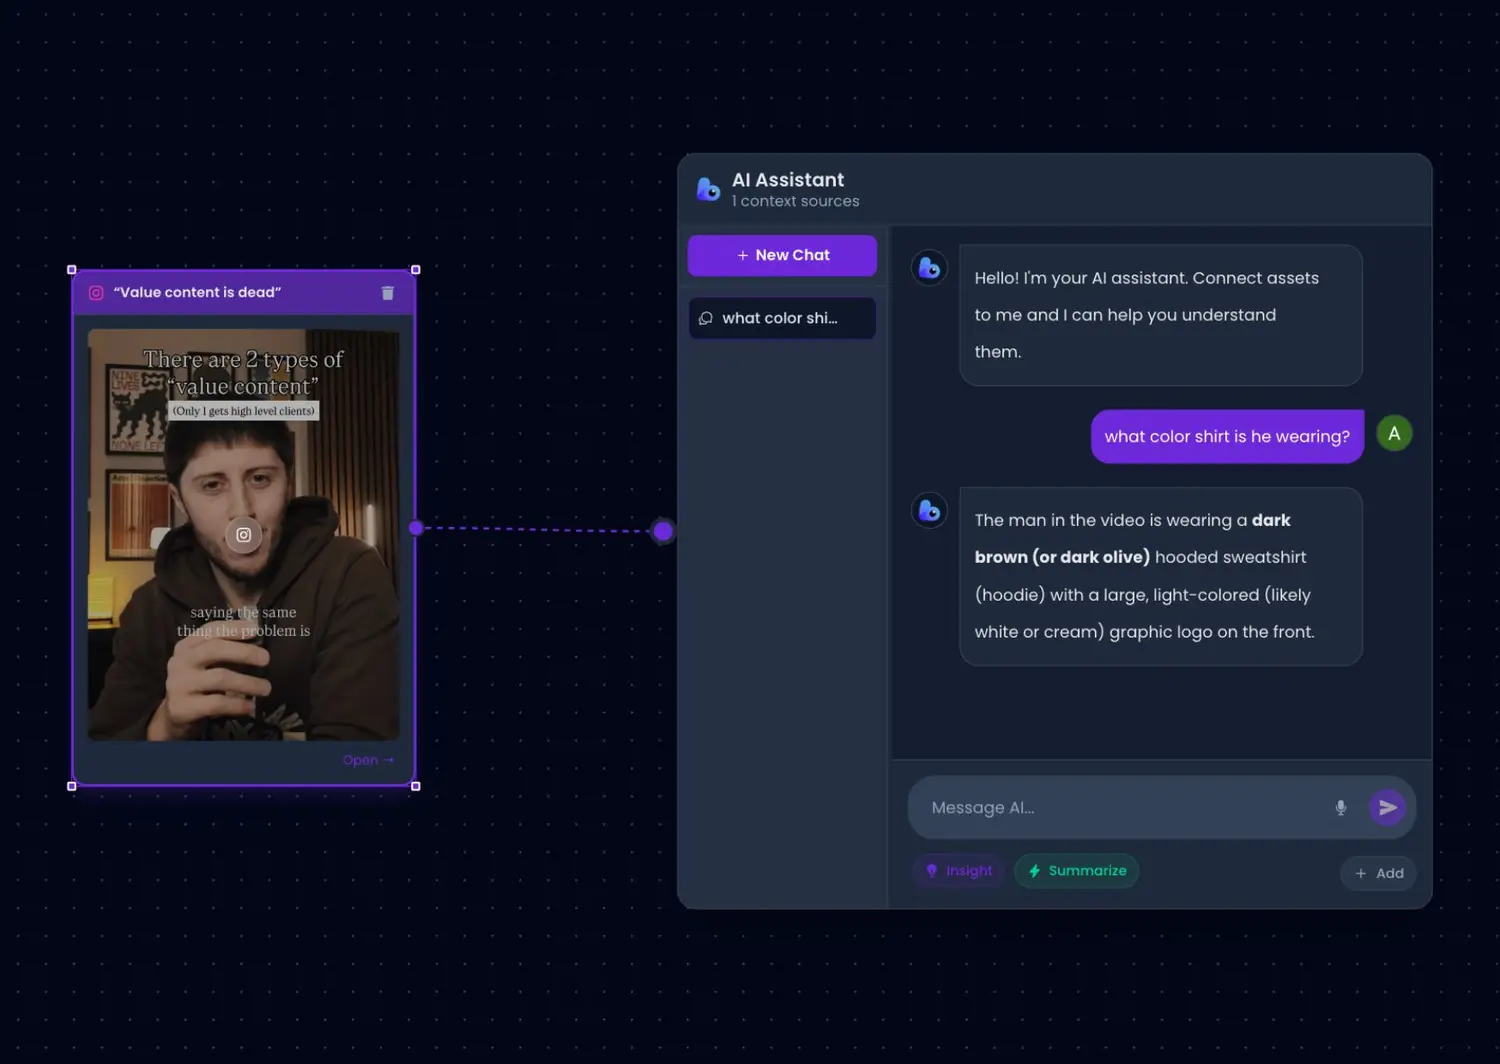Click the AI Assistant logo in header
Screen dimensions: 1500x1064
[708, 189]
